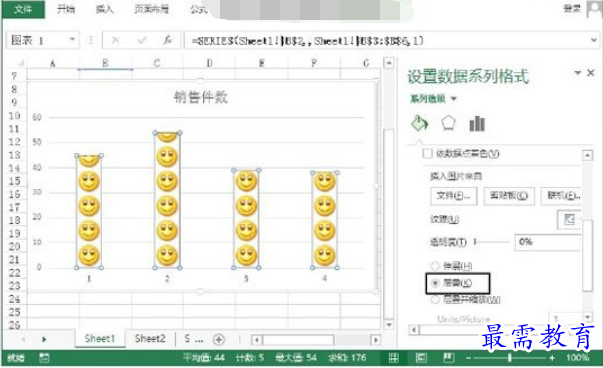The height and width of the screenshot is (368, 603).
Task: Click the texture picker icon
Action: pos(569,220)
